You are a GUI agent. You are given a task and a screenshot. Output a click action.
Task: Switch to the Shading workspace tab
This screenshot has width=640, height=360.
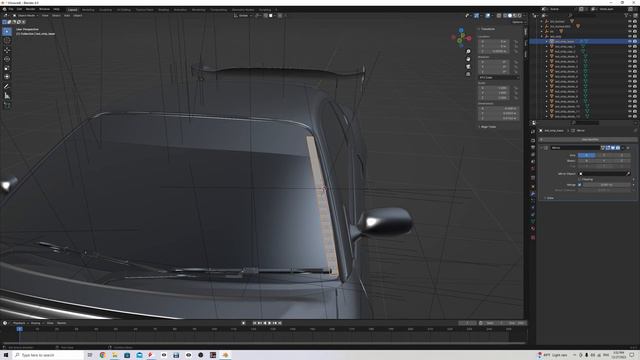[163, 9]
